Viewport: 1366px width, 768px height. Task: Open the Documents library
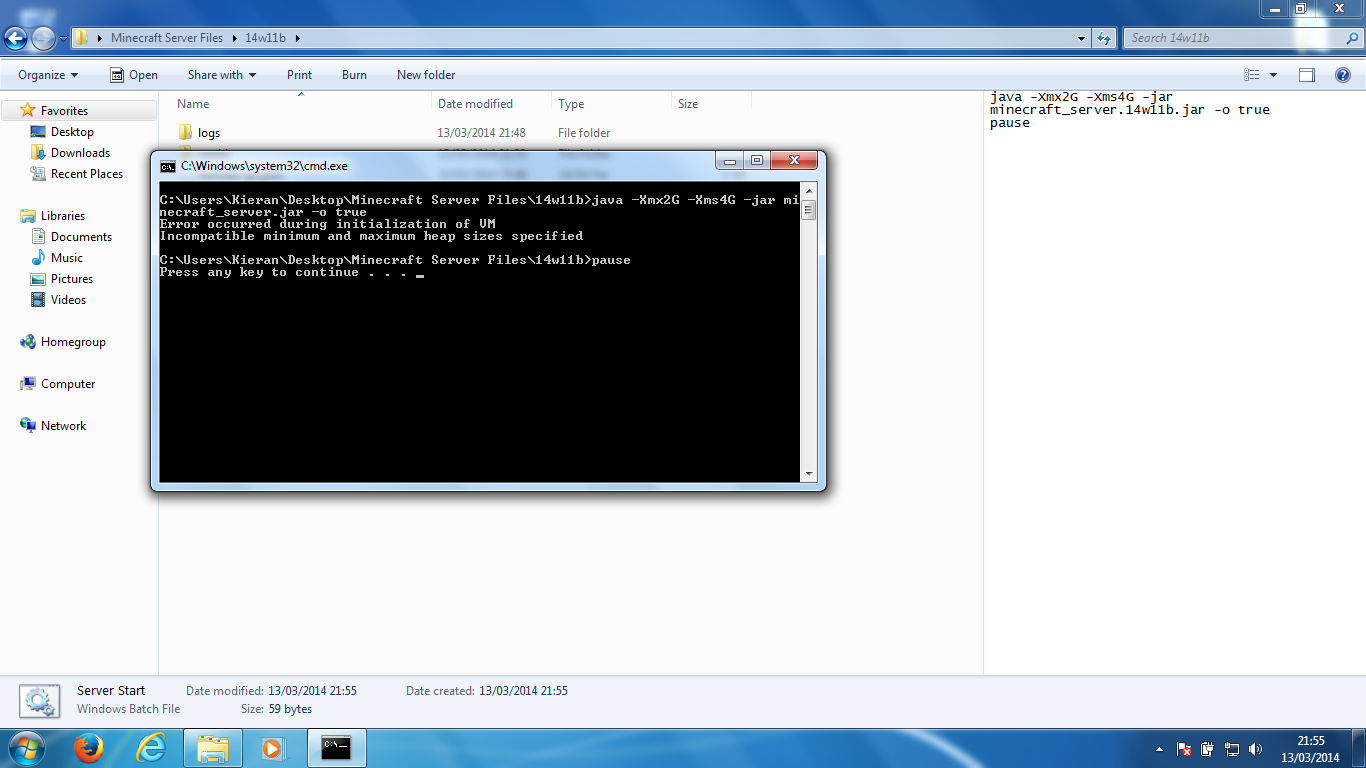click(81, 237)
